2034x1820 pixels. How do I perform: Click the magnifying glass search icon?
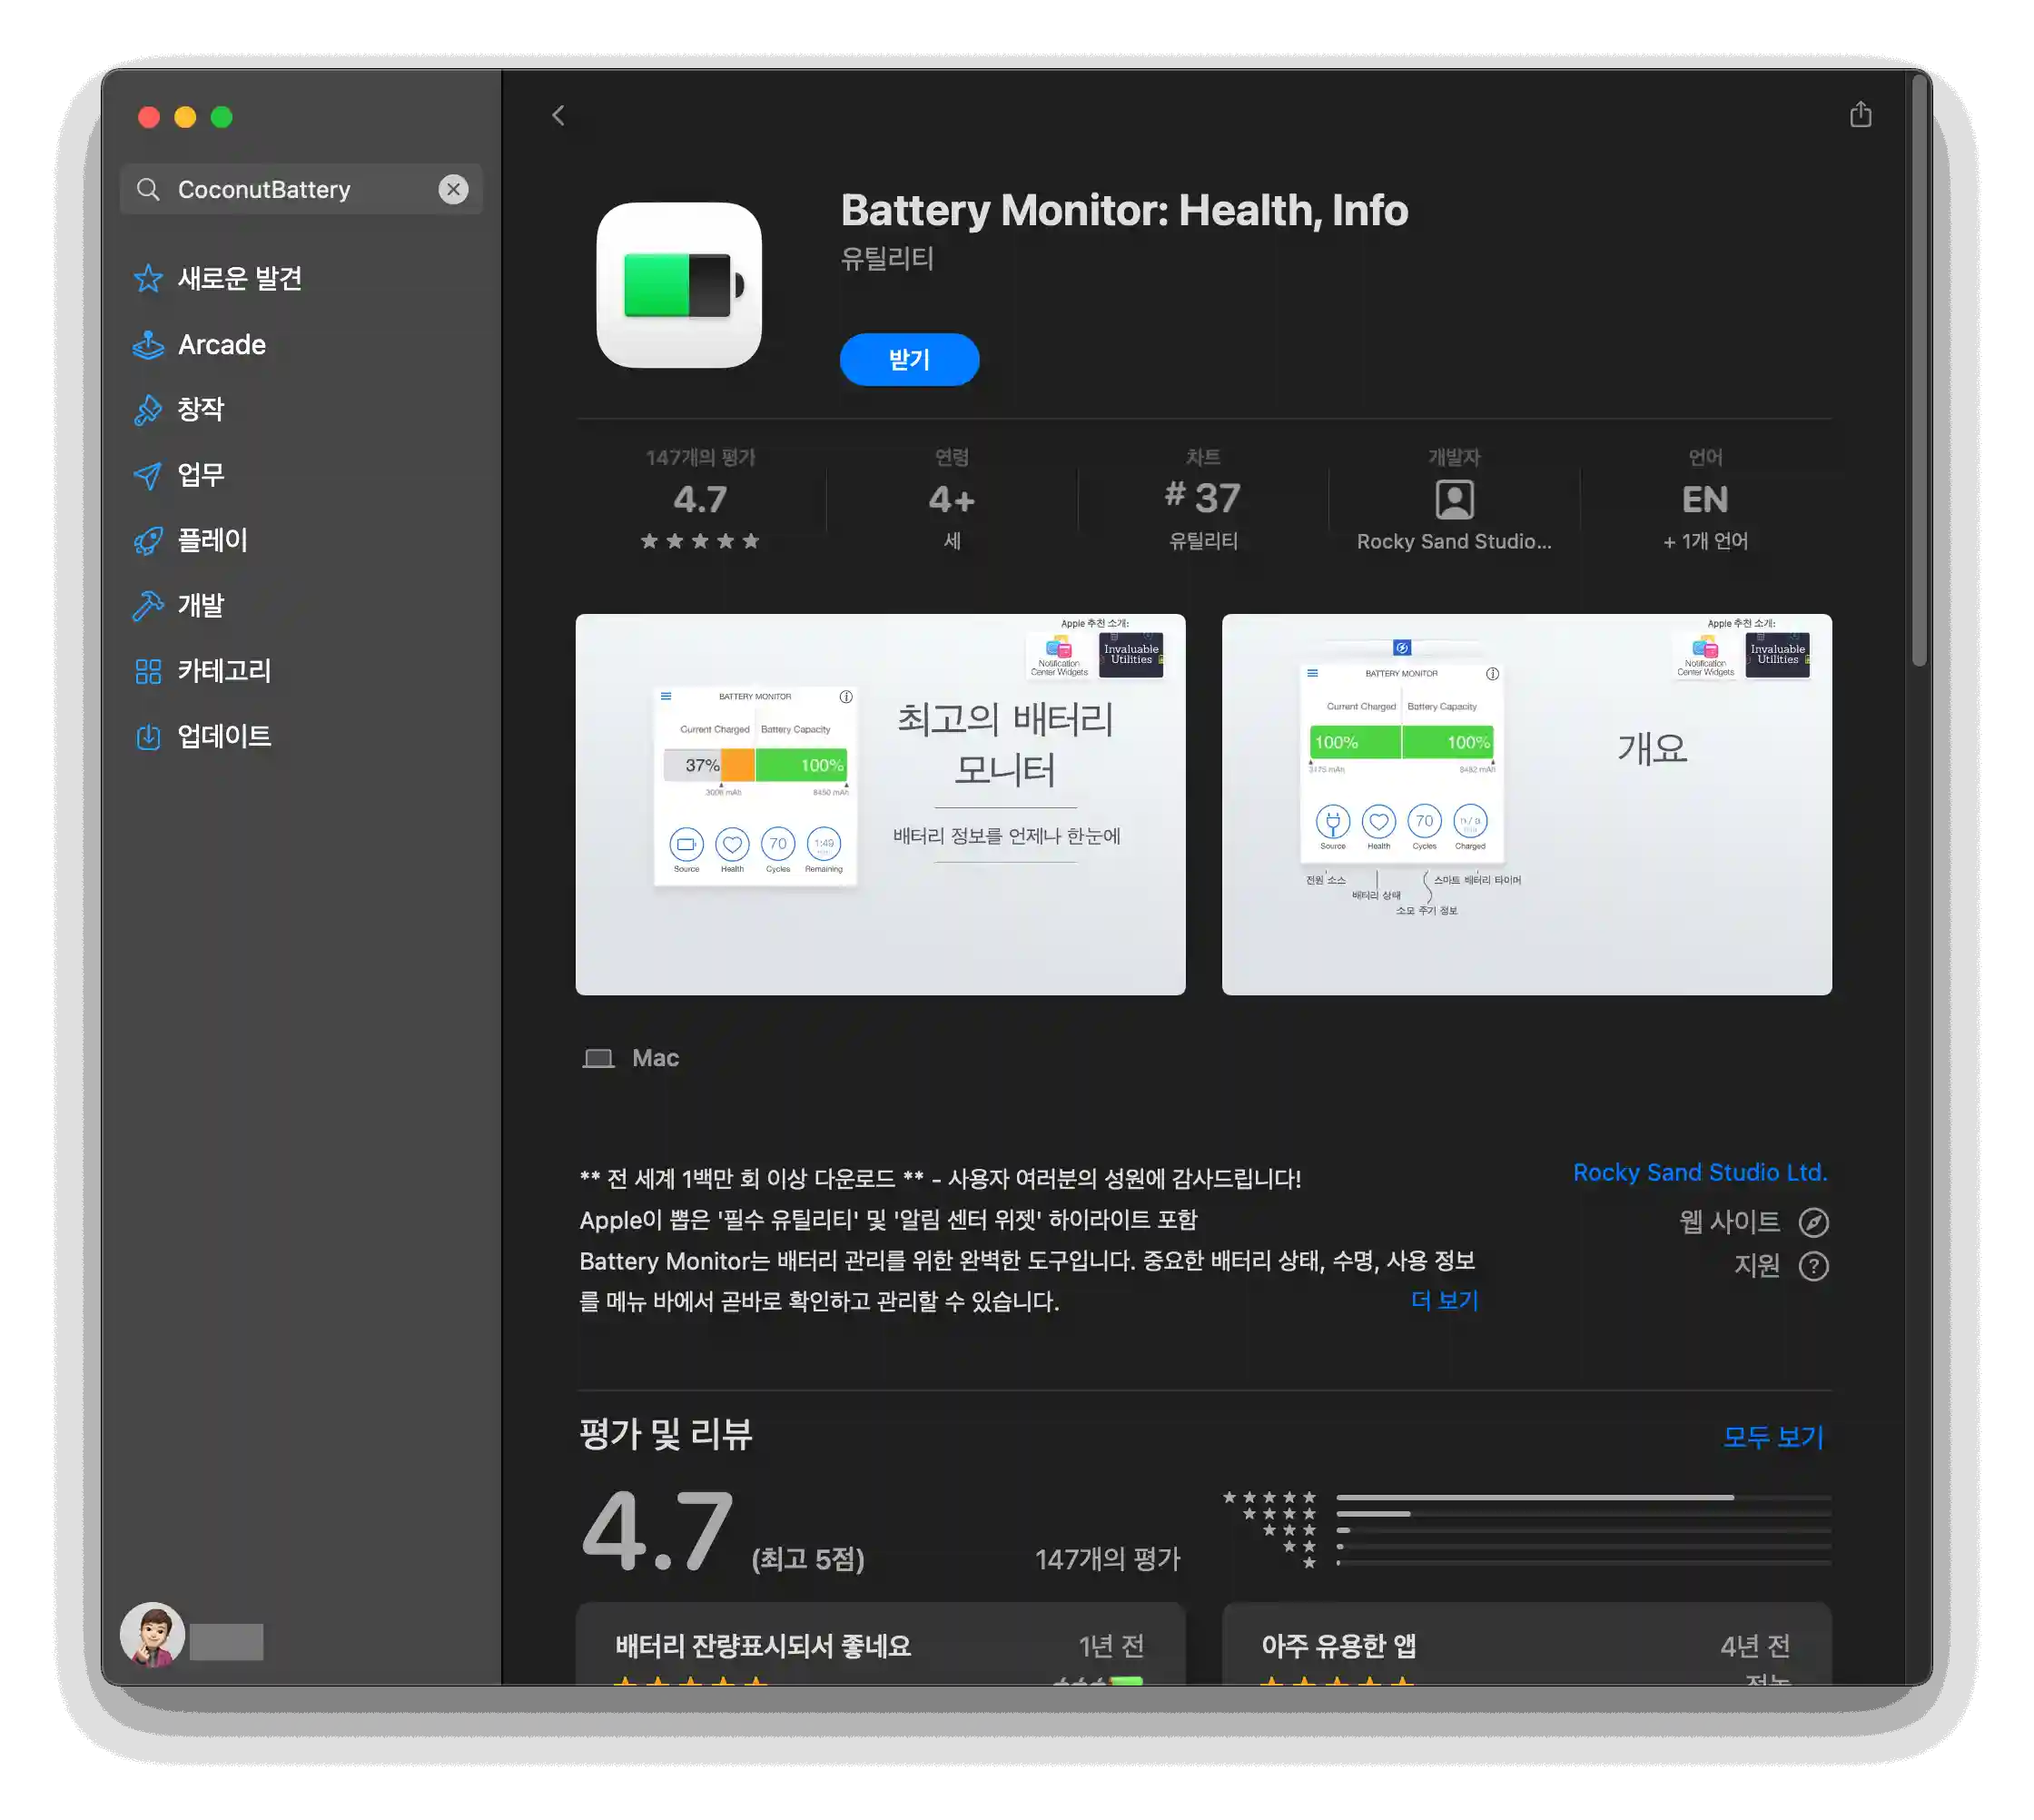pyautogui.click(x=148, y=189)
